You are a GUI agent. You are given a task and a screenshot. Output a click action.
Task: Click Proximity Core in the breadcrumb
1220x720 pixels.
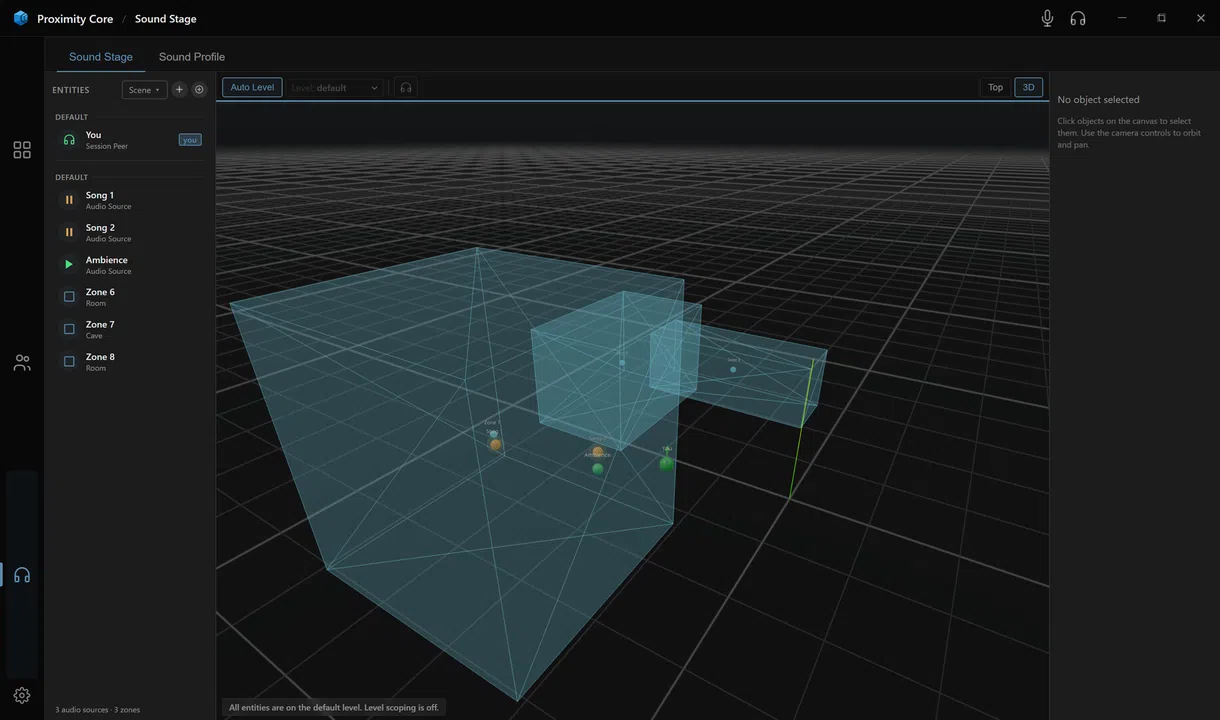tap(75, 19)
